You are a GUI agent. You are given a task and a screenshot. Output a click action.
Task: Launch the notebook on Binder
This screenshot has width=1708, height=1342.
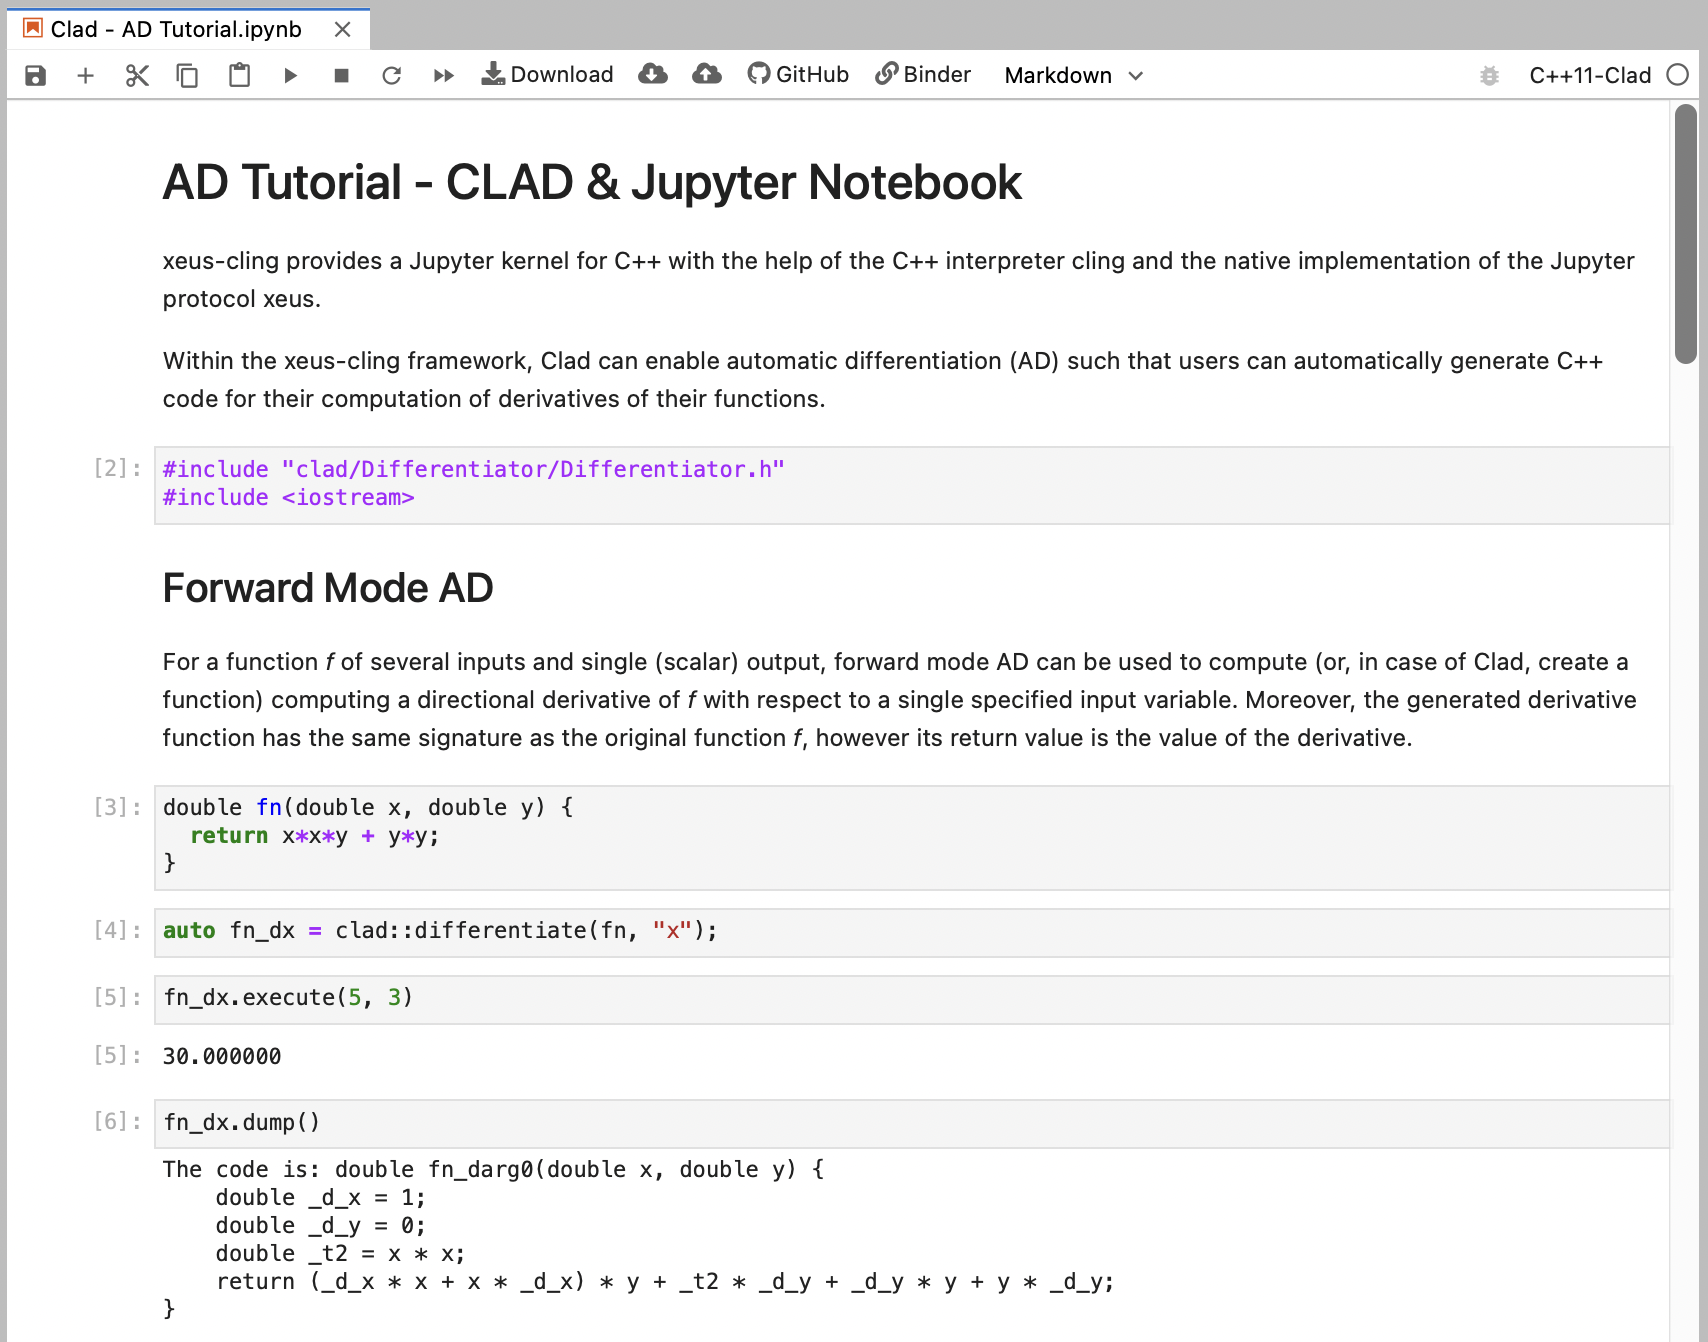(x=923, y=75)
